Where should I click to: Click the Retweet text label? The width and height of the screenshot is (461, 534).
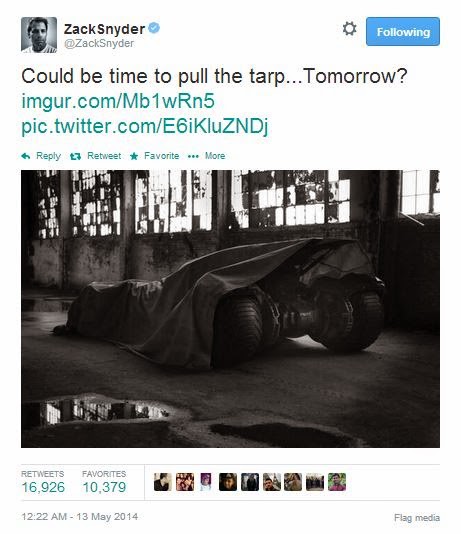(x=104, y=156)
